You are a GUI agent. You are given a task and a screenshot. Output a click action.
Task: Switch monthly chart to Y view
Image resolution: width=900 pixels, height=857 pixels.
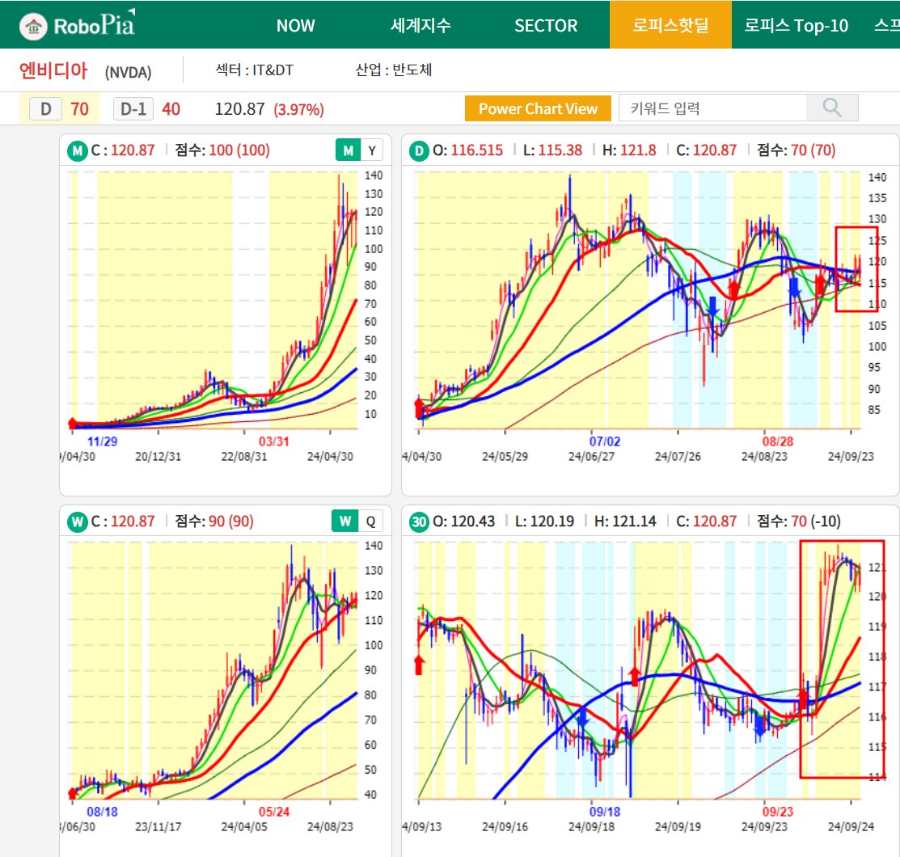pos(372,150)
